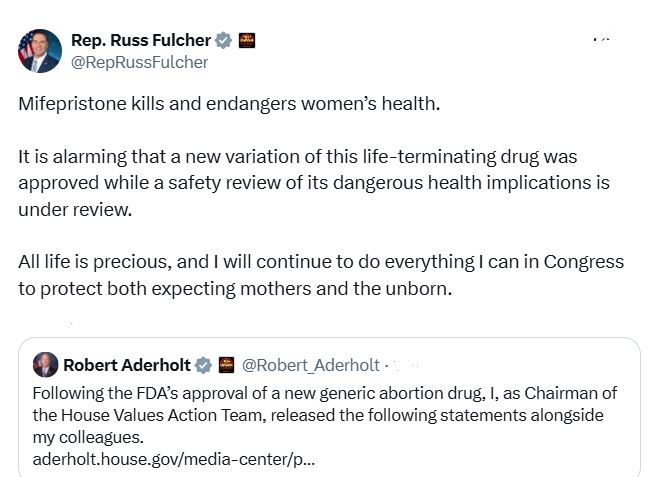Open Rep. Russ Fulcher's profile picture
Image resolution: width=656 pixels, height=477 pixels.
coord(39,50)
